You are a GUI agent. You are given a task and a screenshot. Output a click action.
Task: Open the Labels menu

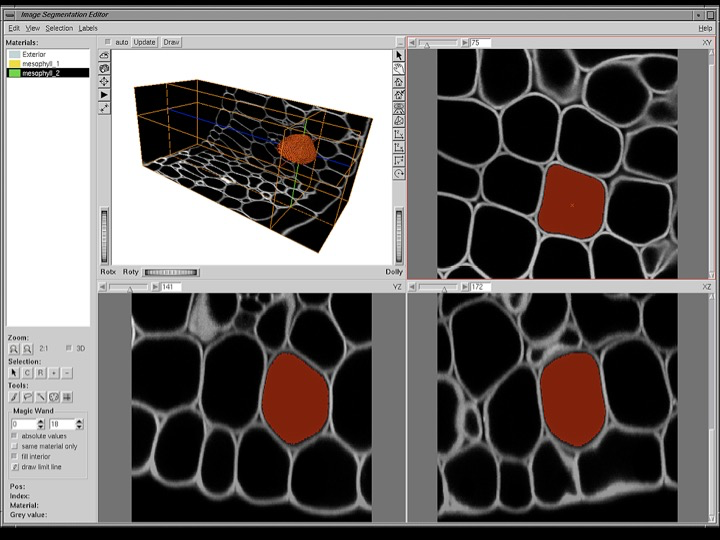click(88, 28)
